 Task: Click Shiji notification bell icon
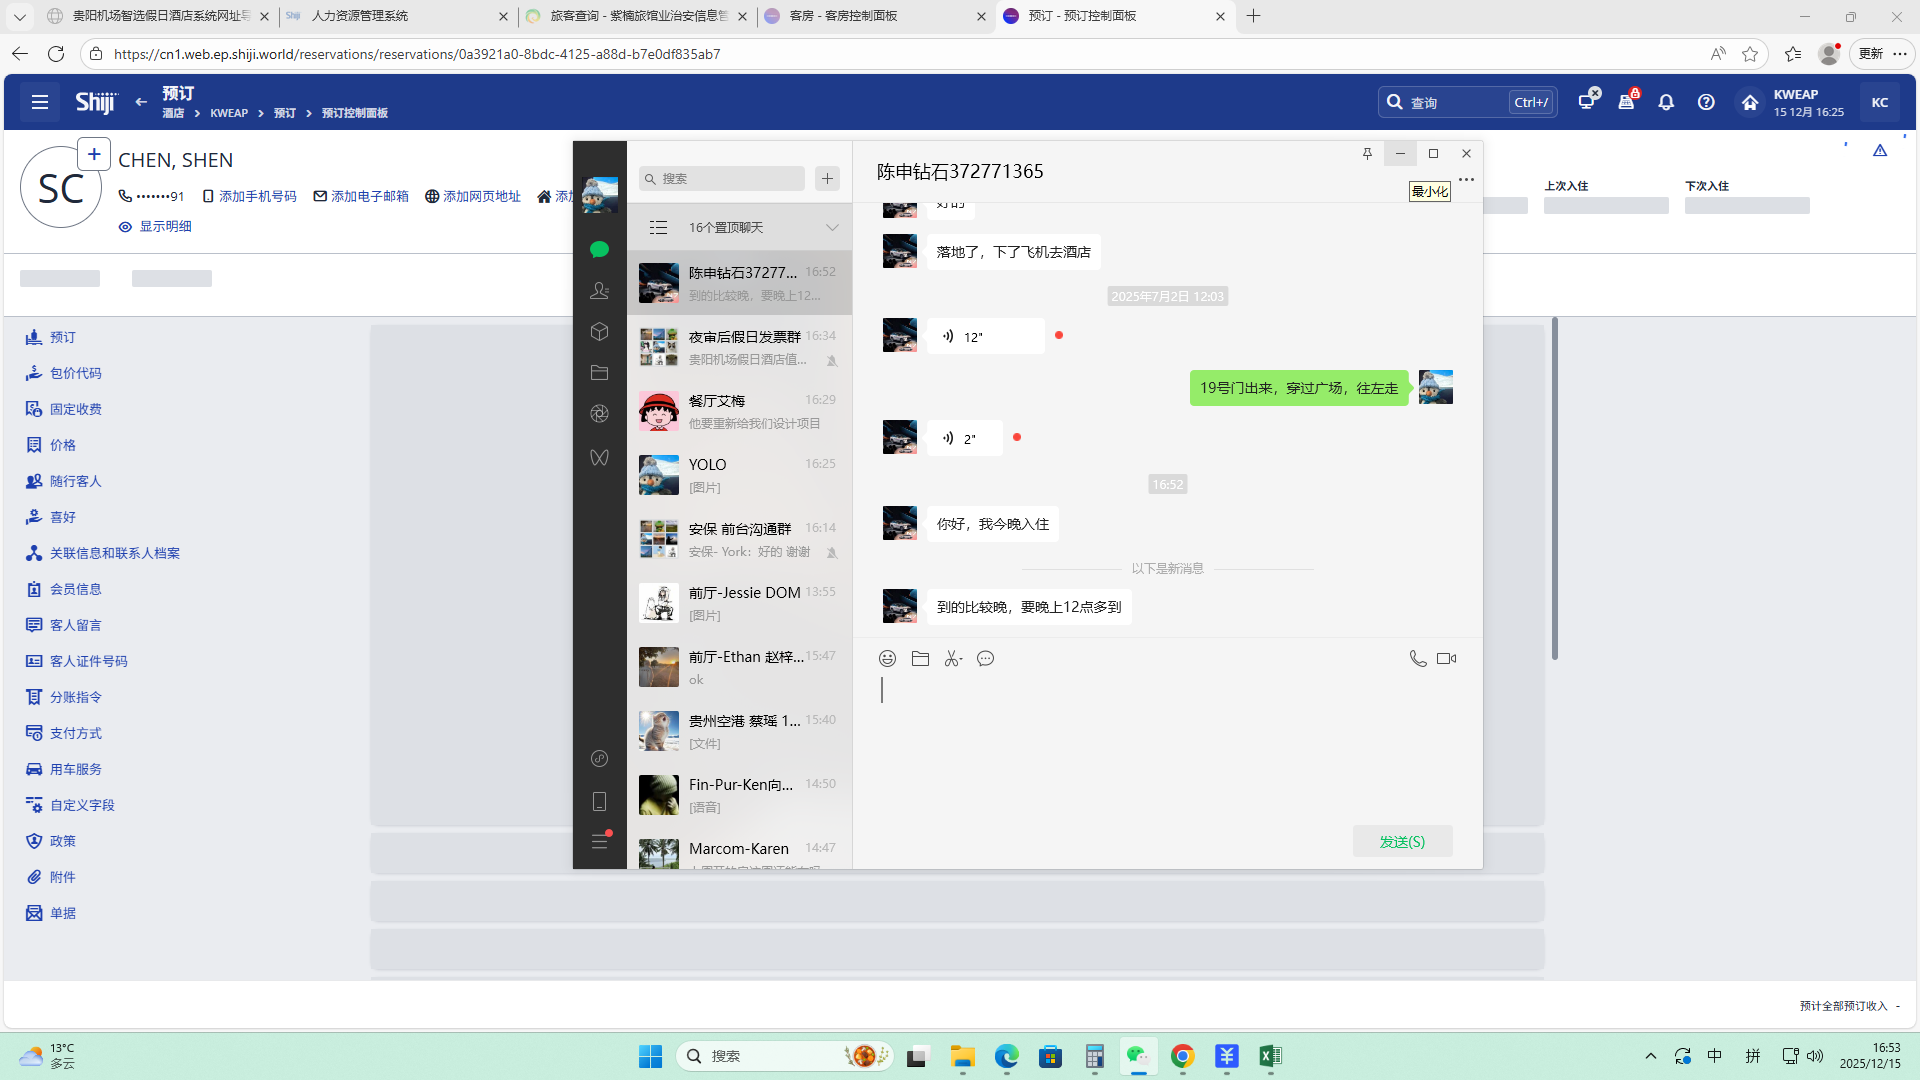pyautogui.click(x=1666, y=102)
